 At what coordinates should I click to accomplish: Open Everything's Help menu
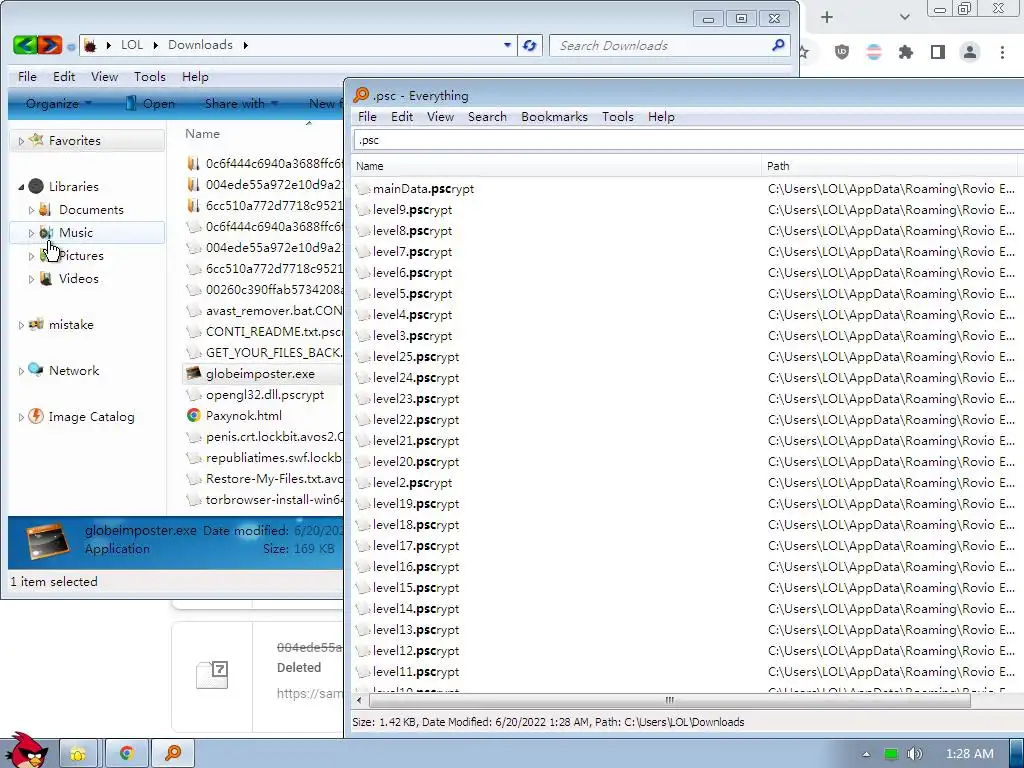pos(661,117)
